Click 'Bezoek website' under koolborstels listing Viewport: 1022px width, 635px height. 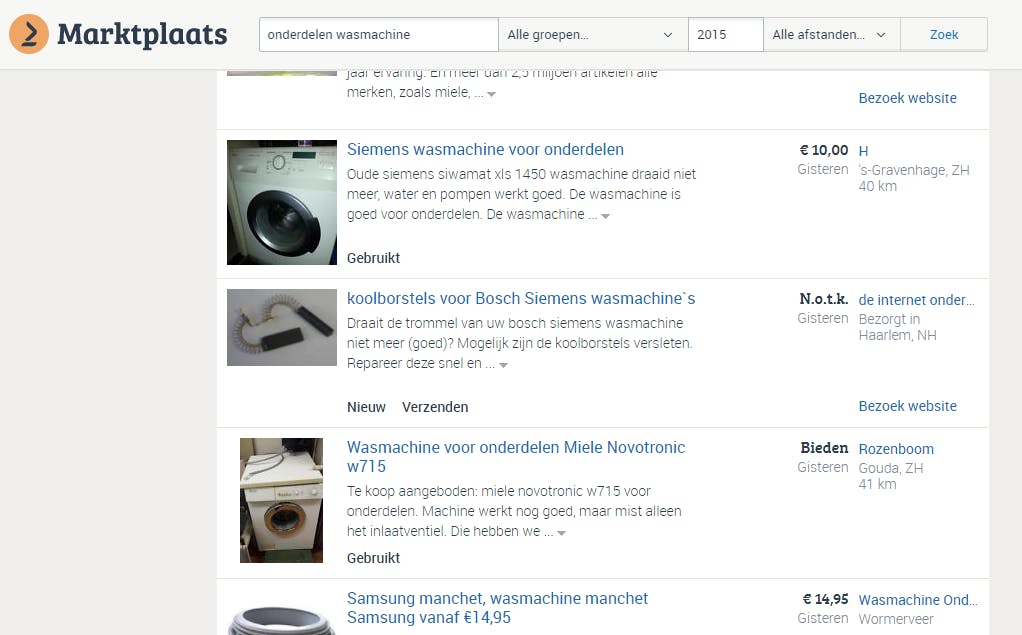tap(907, 406)
